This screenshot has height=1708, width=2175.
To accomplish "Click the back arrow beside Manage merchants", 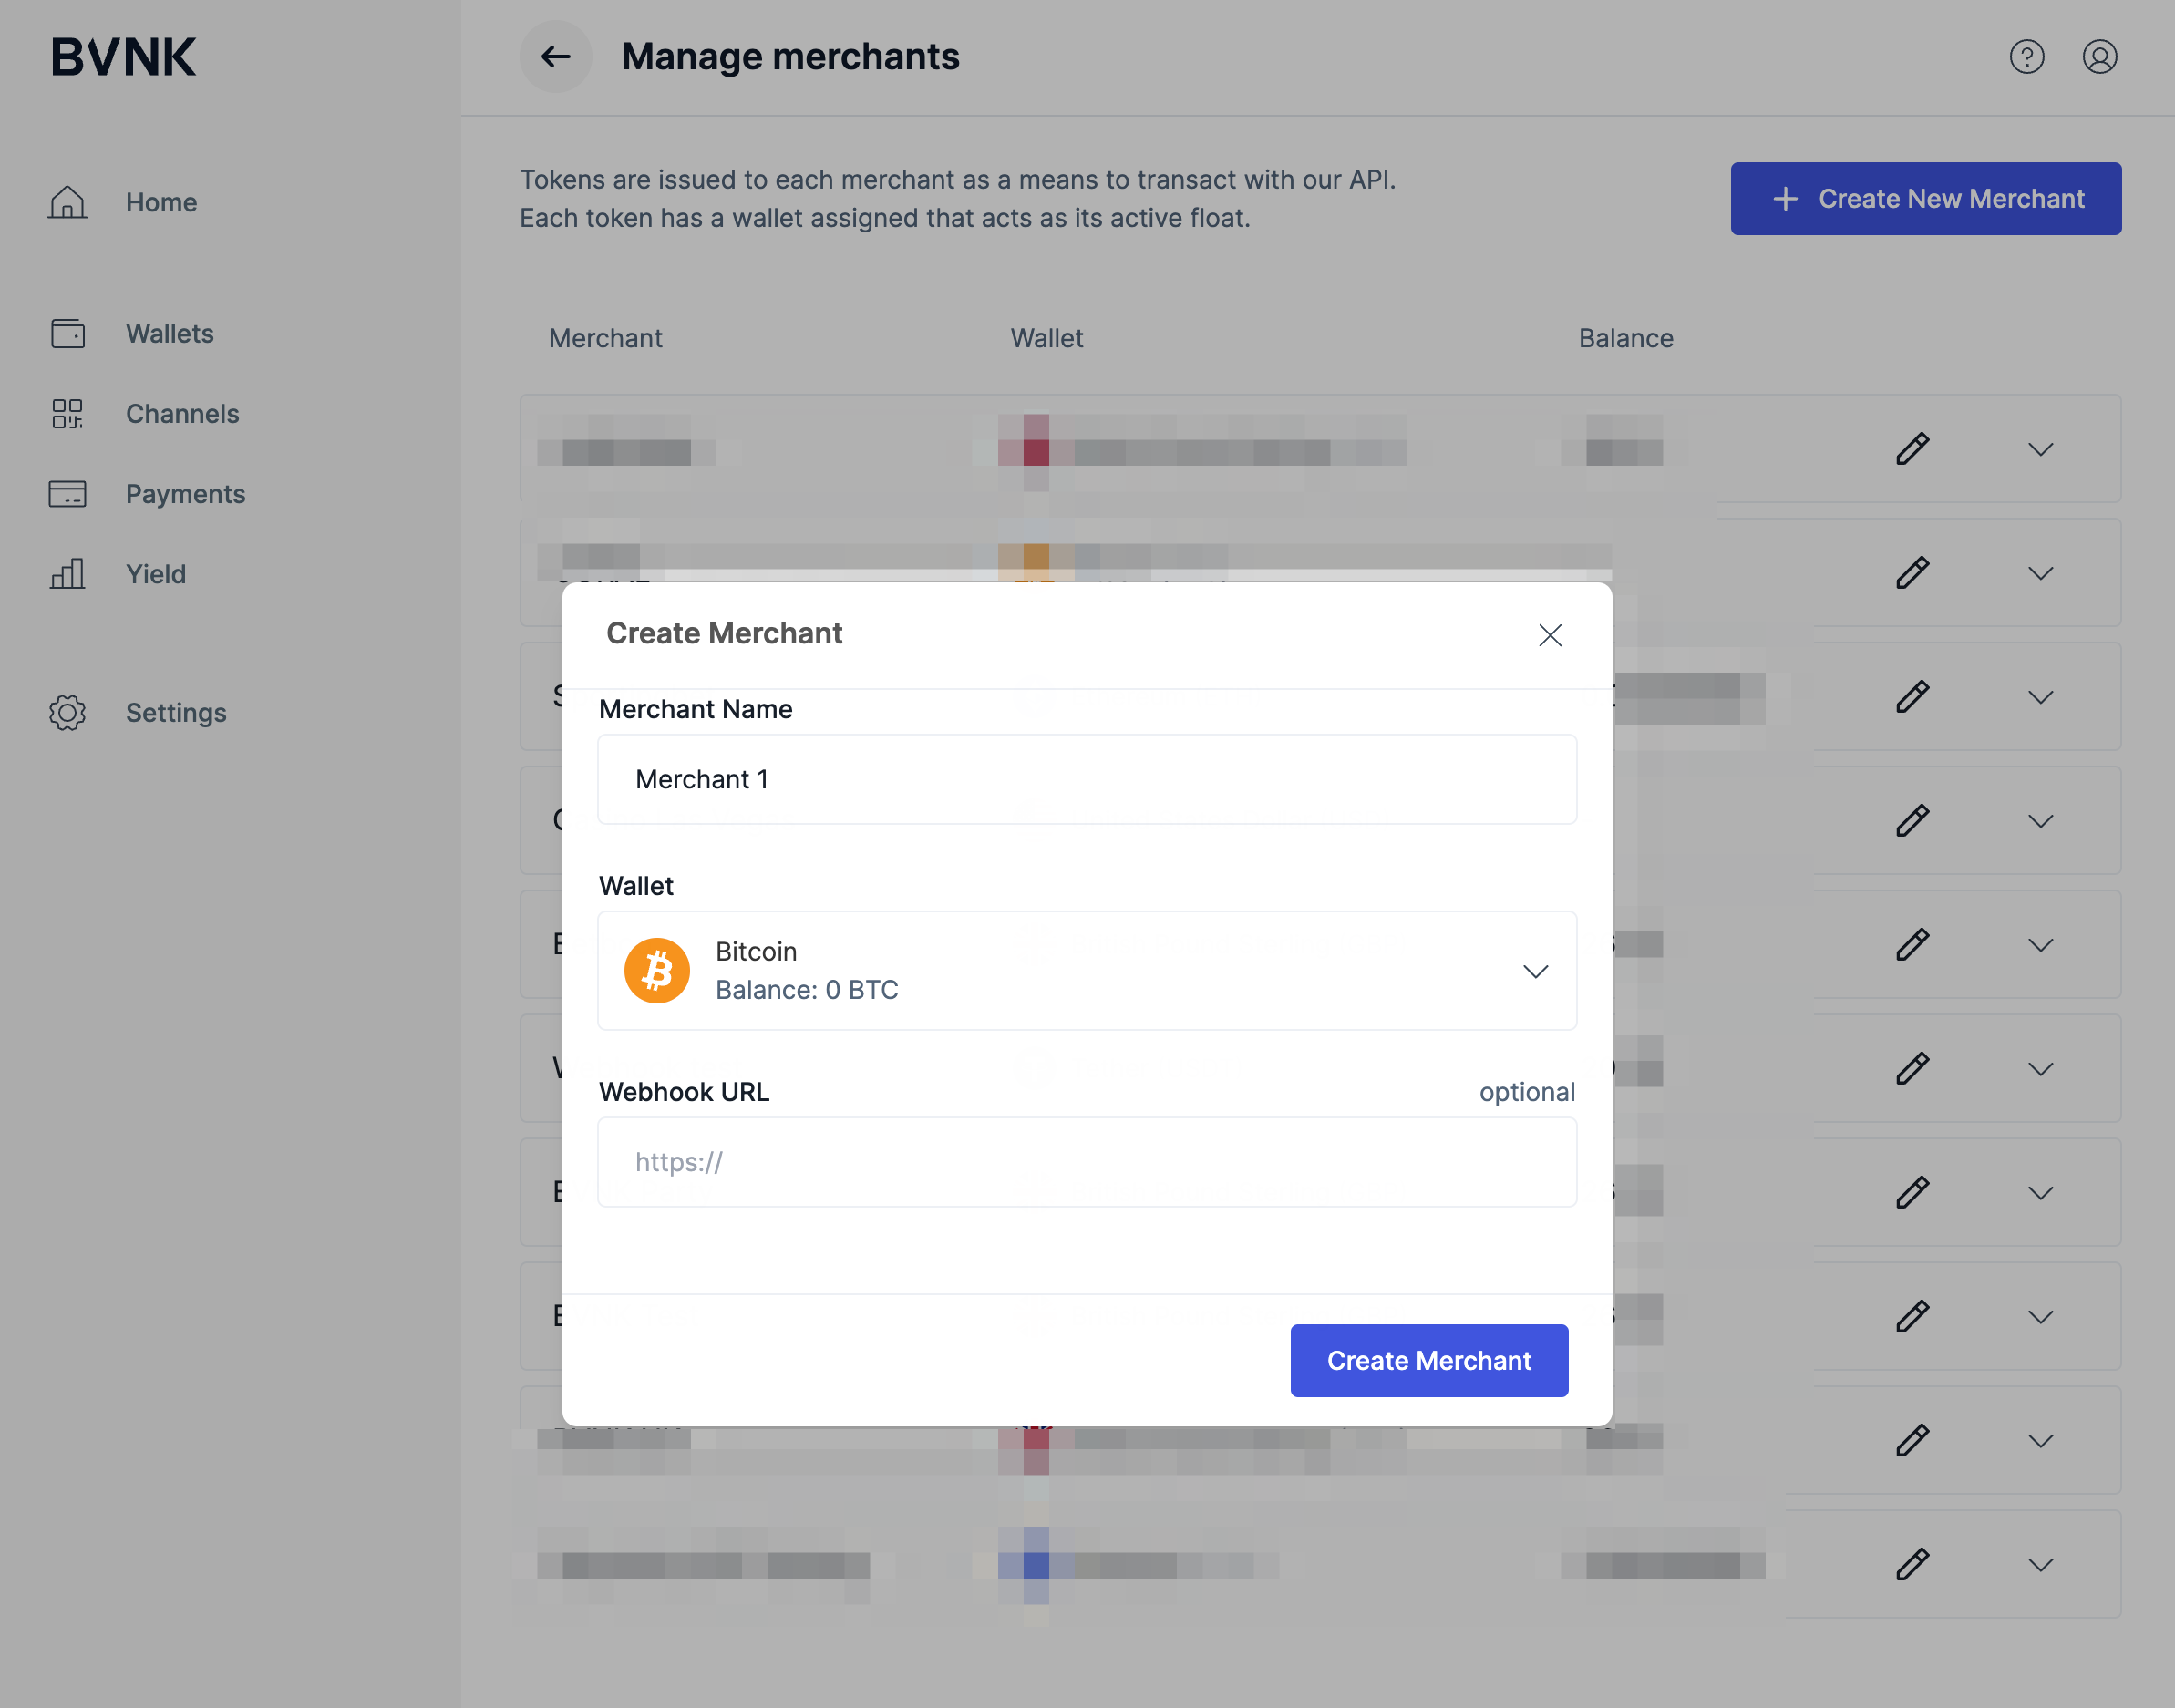I will coord(555,57).
